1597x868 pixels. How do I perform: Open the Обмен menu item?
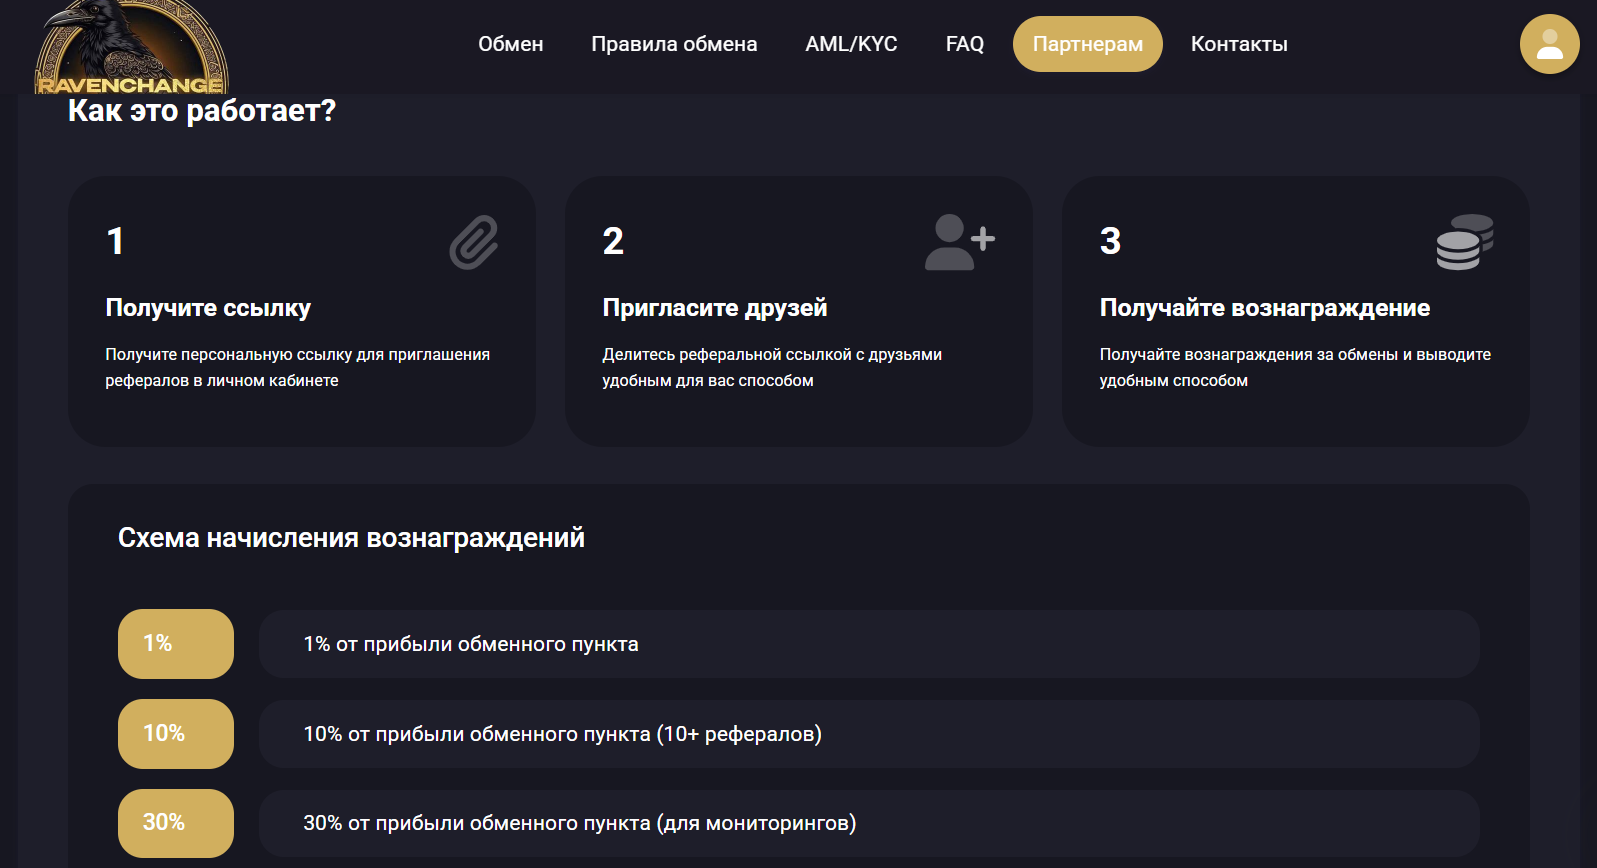click(510, 44)
